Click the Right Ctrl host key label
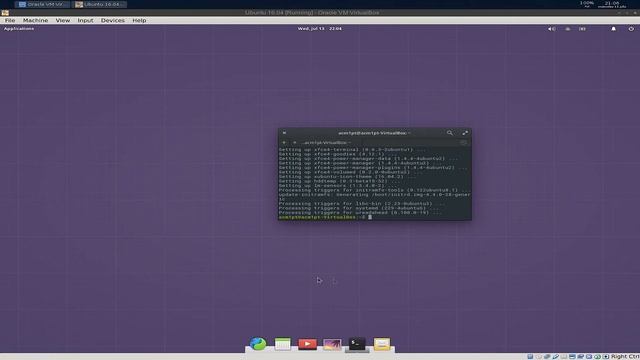Viewport: 640px width, 360px height. [625, 356]
